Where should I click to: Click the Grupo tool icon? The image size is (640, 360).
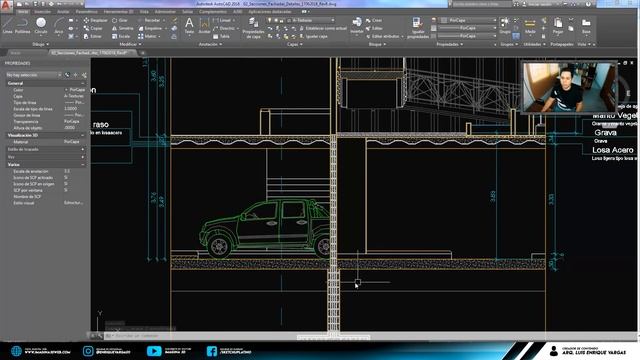[x=505, y=25]
